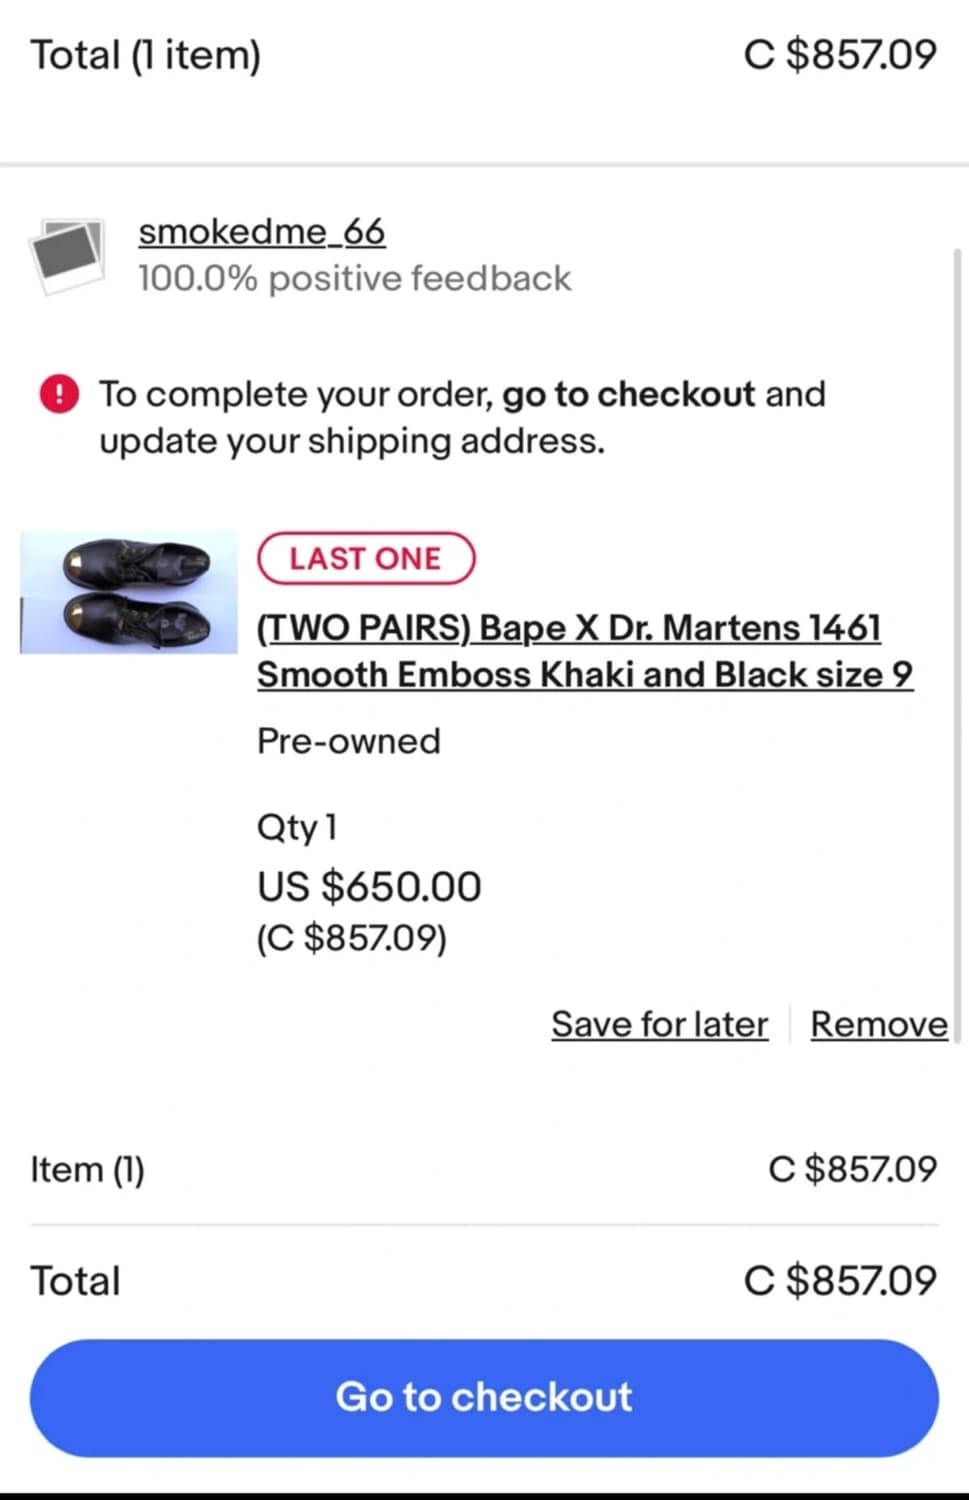Click the Pre-owned condition label
Viewport: 969px width, 1500px height.
click(x=348, y=741)
